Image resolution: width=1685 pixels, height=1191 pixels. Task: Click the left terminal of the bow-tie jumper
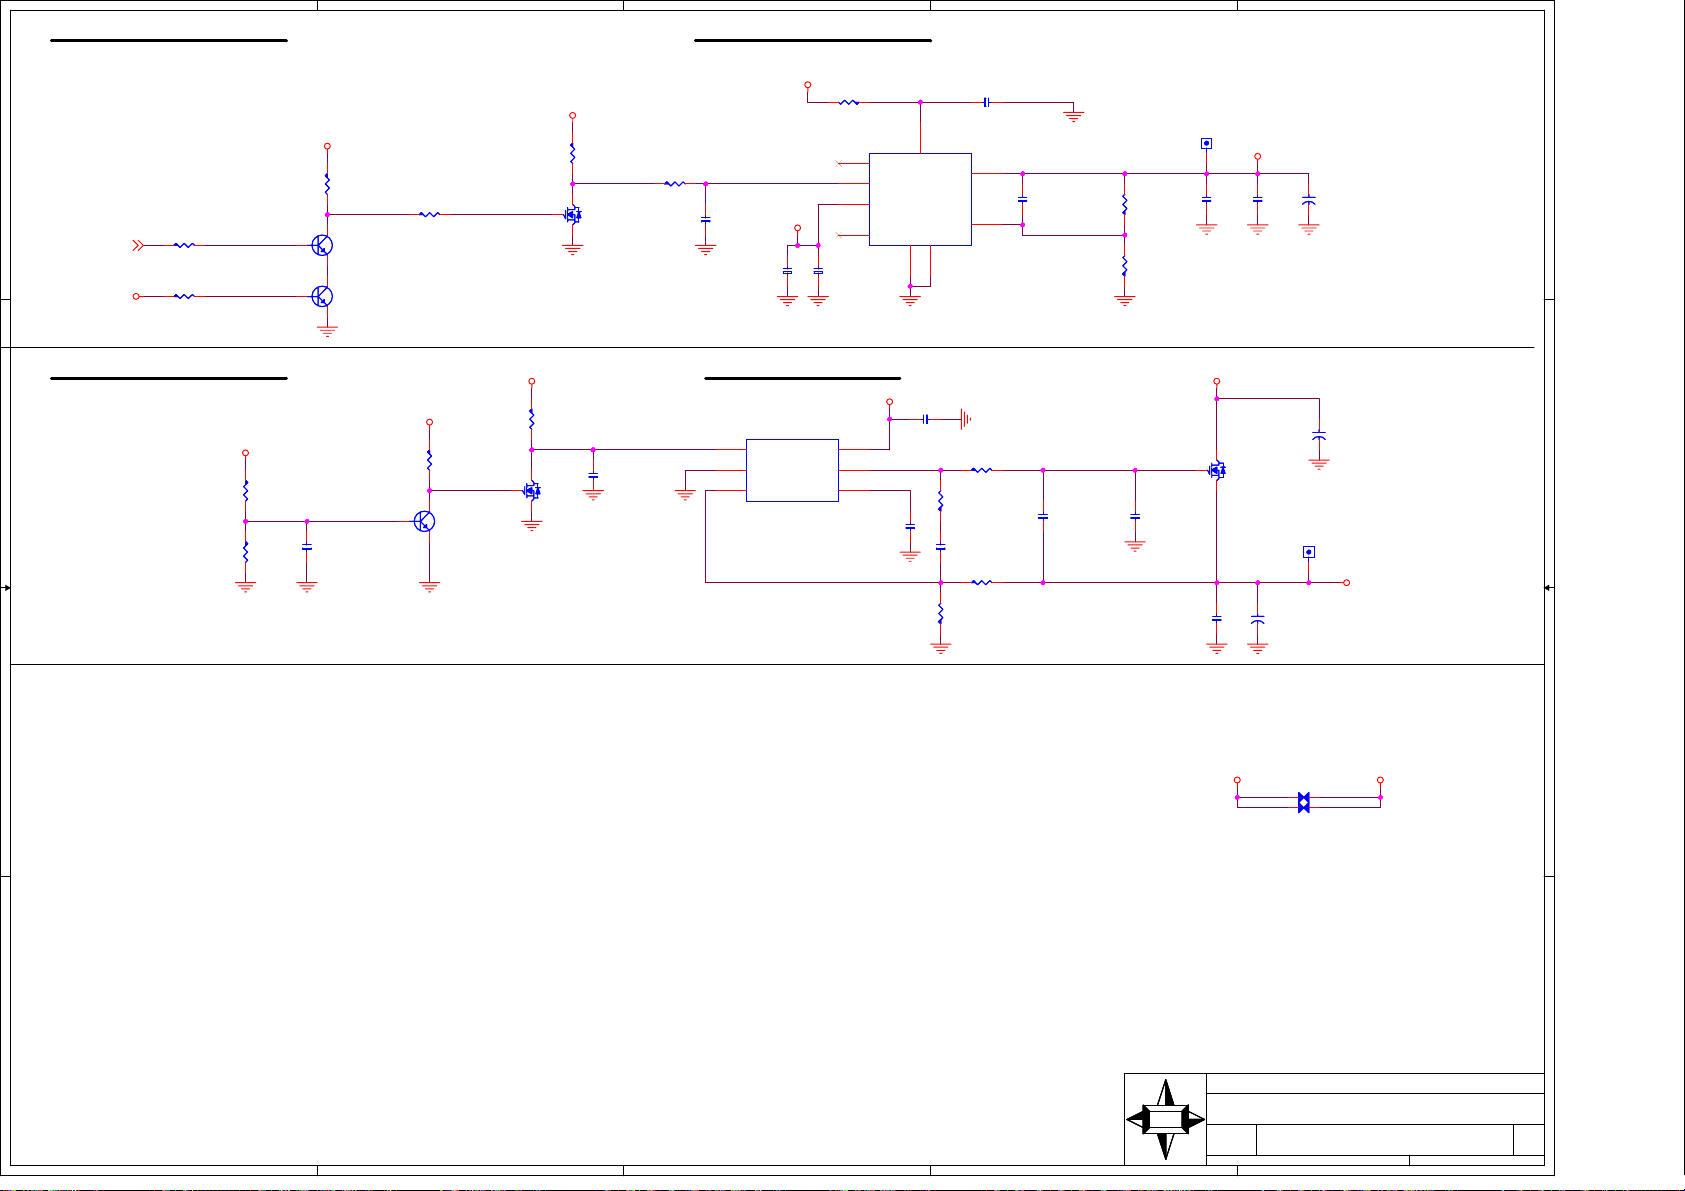tap(1237, 780)
